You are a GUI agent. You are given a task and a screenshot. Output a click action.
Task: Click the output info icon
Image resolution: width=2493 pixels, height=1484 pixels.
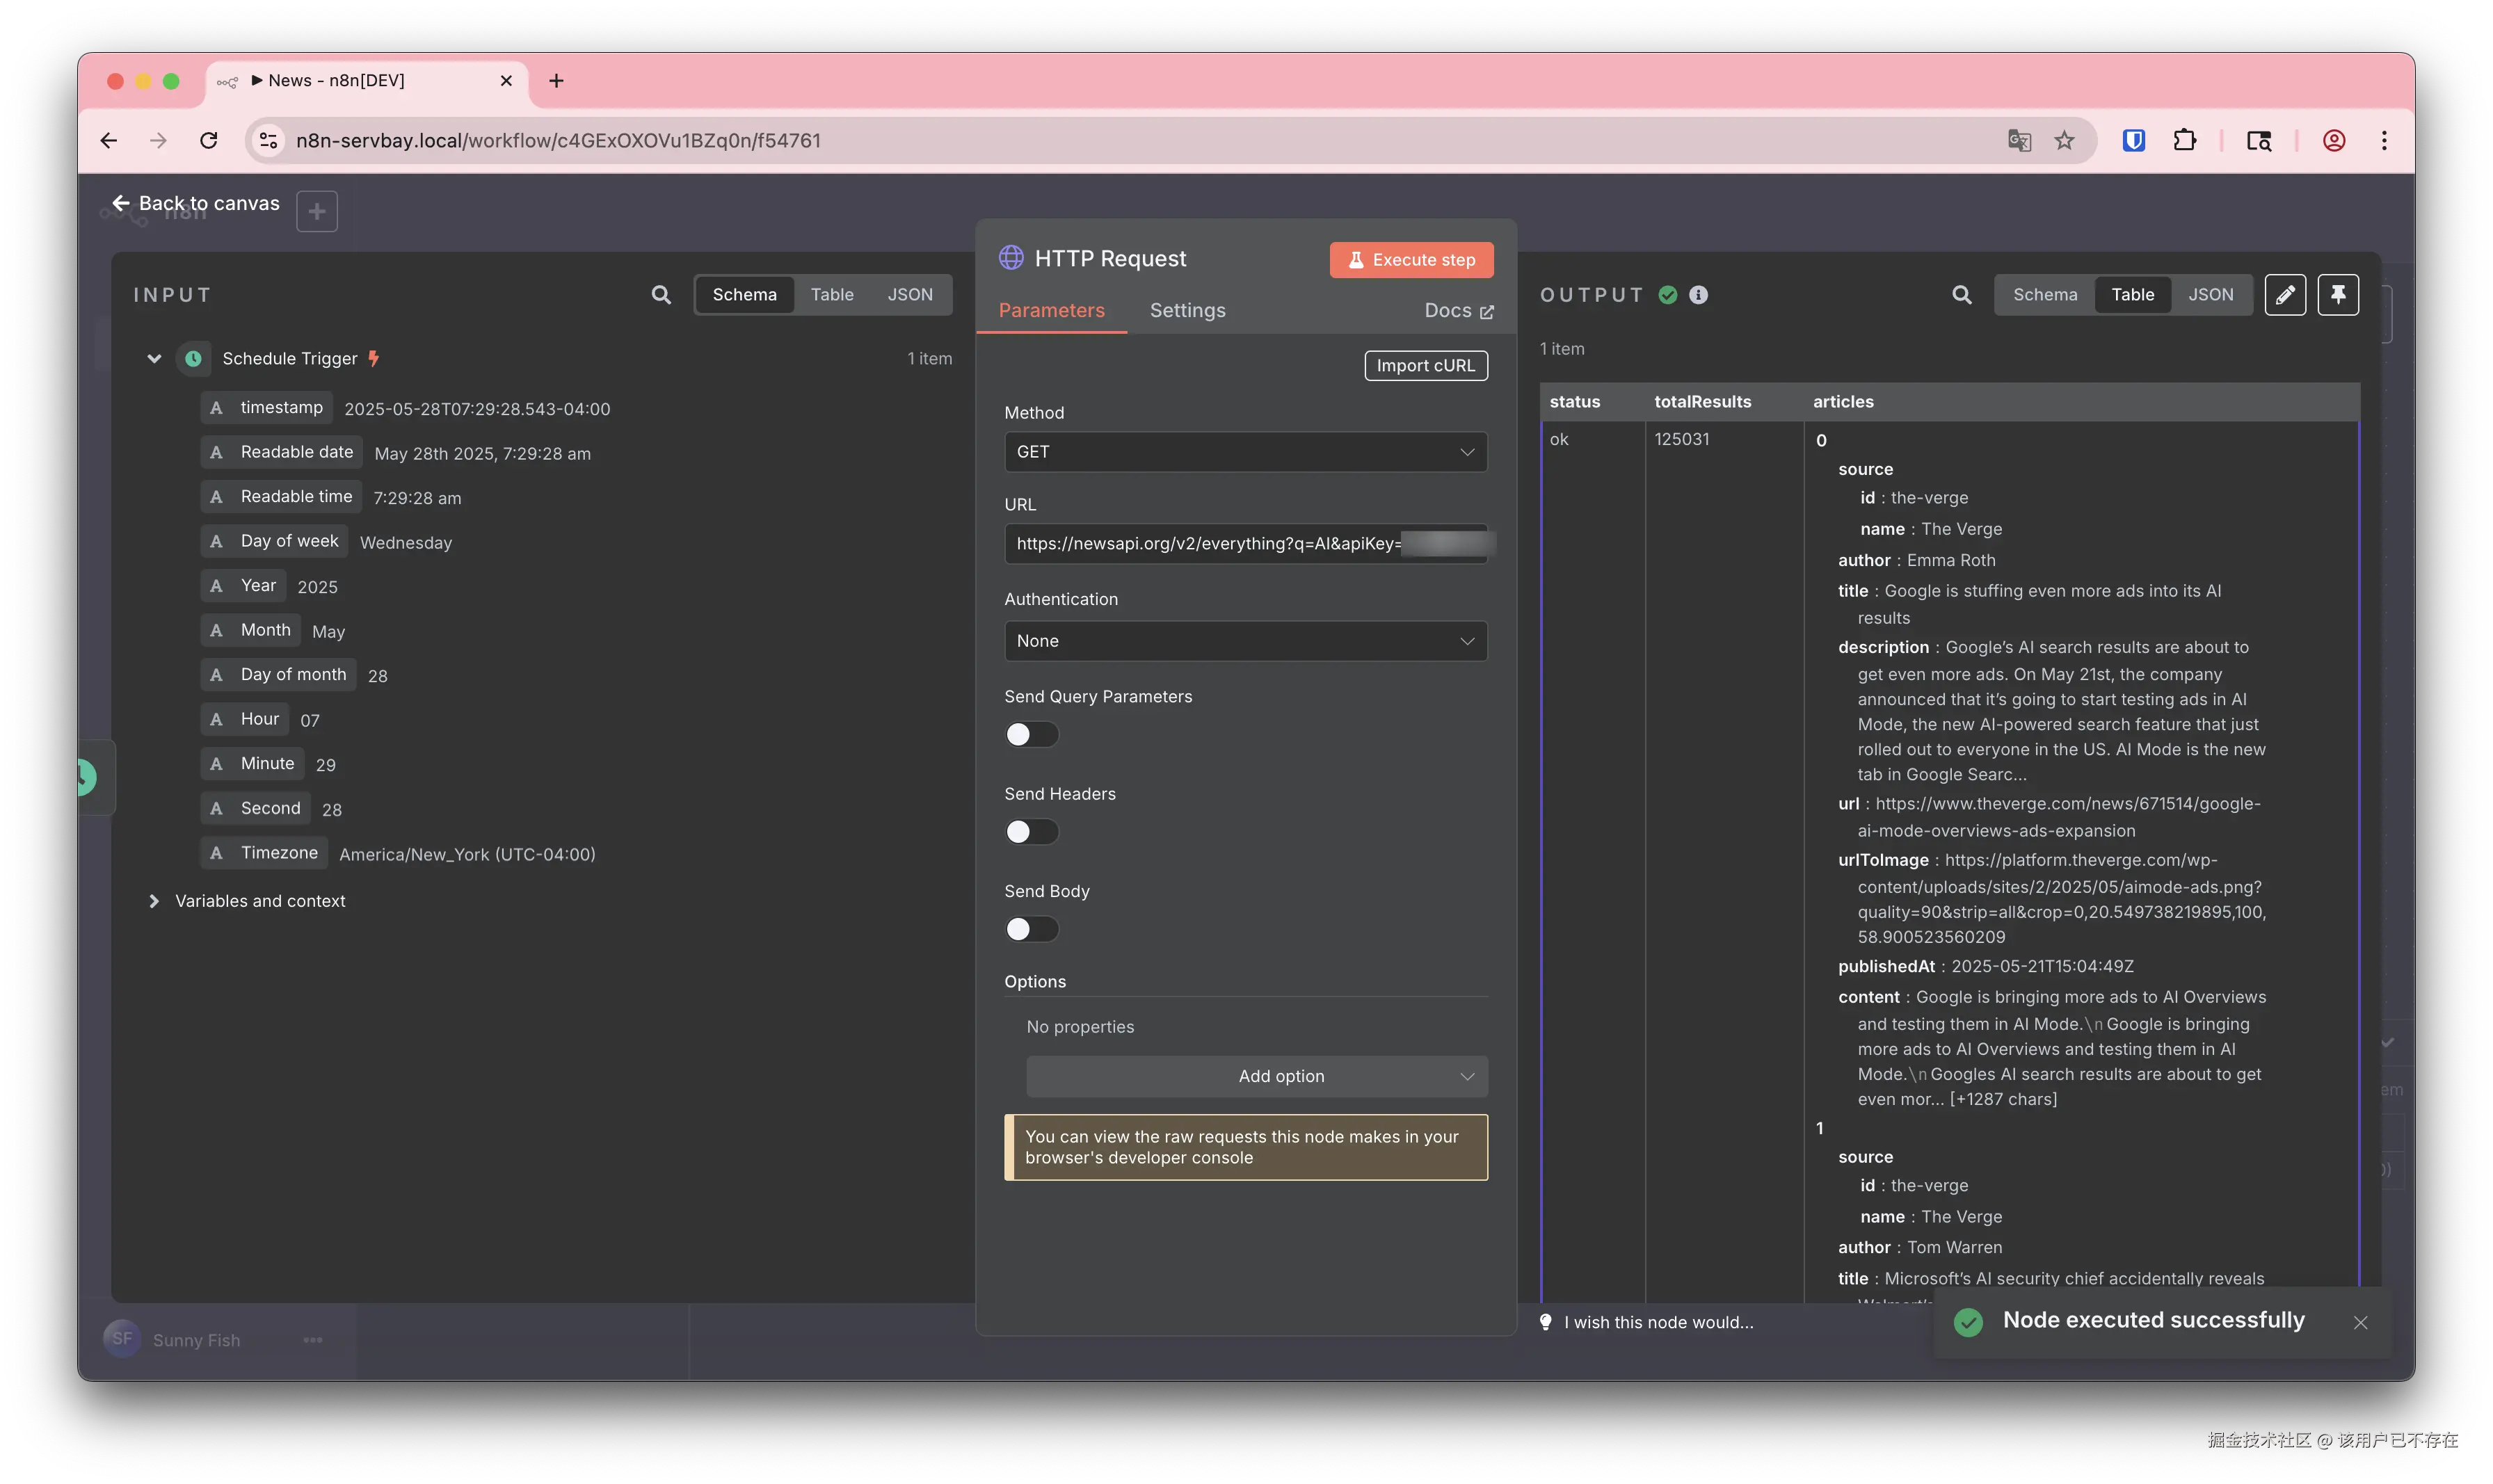1698,295
